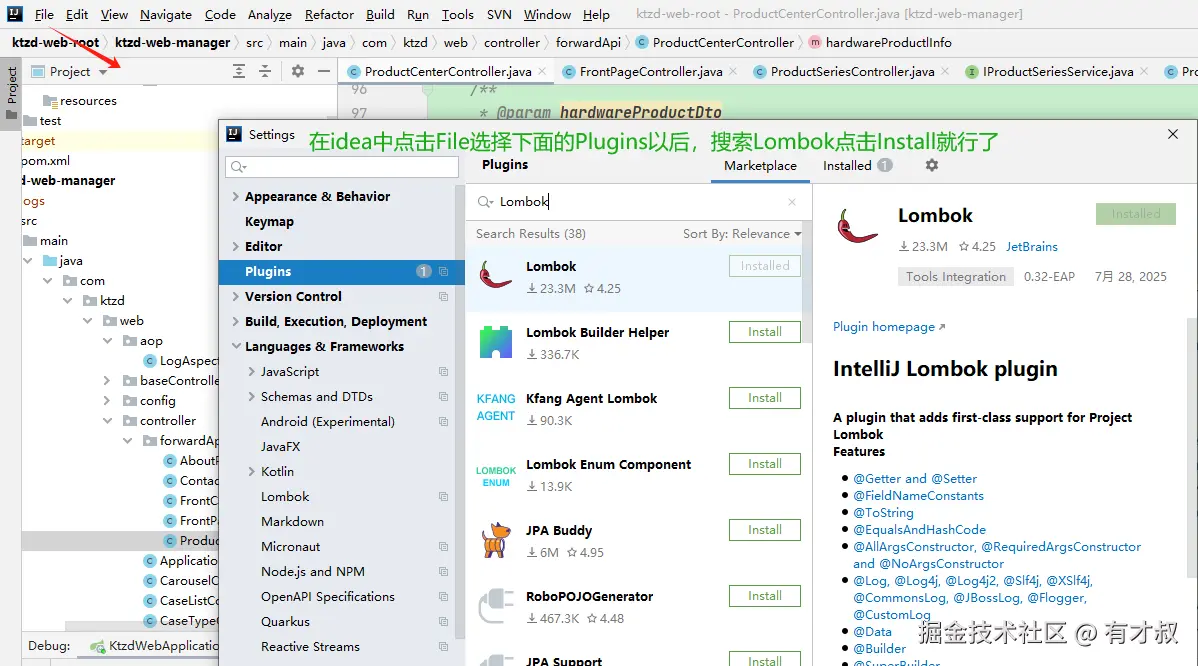Open the @EqualsAndHashCode feature link
The width and height of the screenshot is (1198, 666).
tap(919, 530)
